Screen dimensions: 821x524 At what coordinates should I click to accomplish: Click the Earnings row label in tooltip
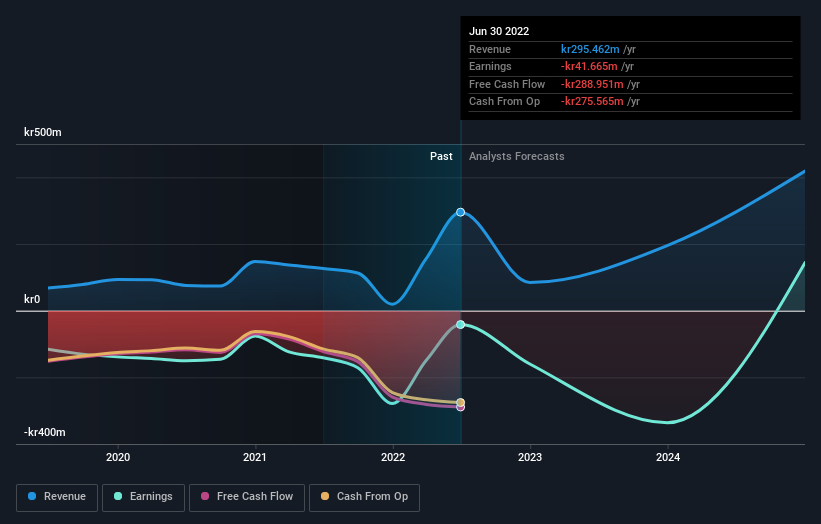click(490, 66)
